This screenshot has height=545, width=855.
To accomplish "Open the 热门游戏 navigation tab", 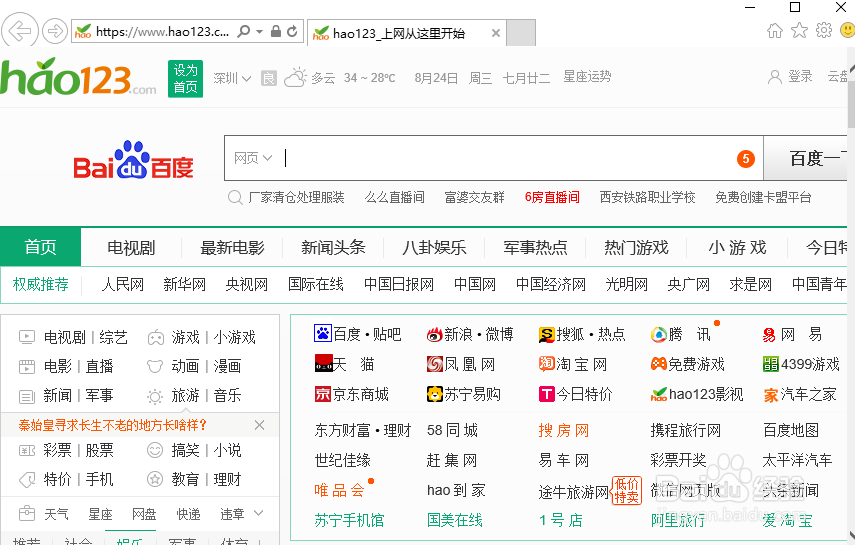I will (x=636, y=248).
